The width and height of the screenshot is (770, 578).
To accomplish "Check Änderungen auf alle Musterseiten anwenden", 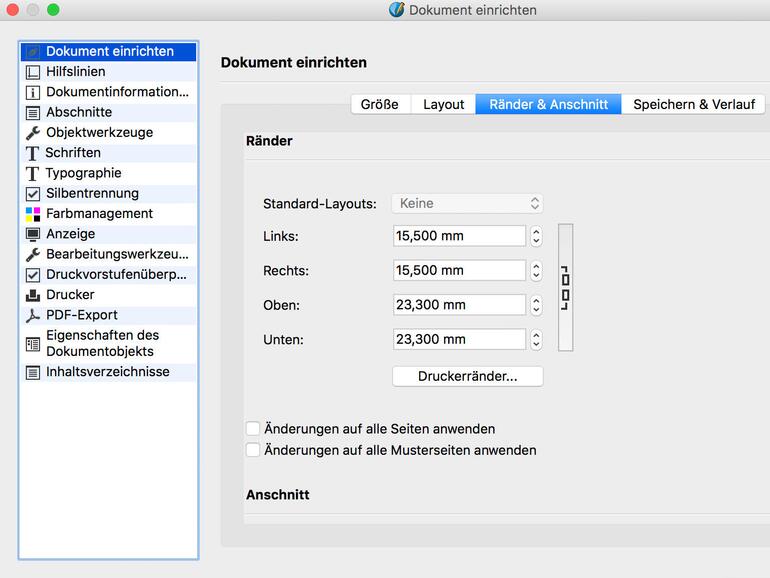I will tap(253, 450).
